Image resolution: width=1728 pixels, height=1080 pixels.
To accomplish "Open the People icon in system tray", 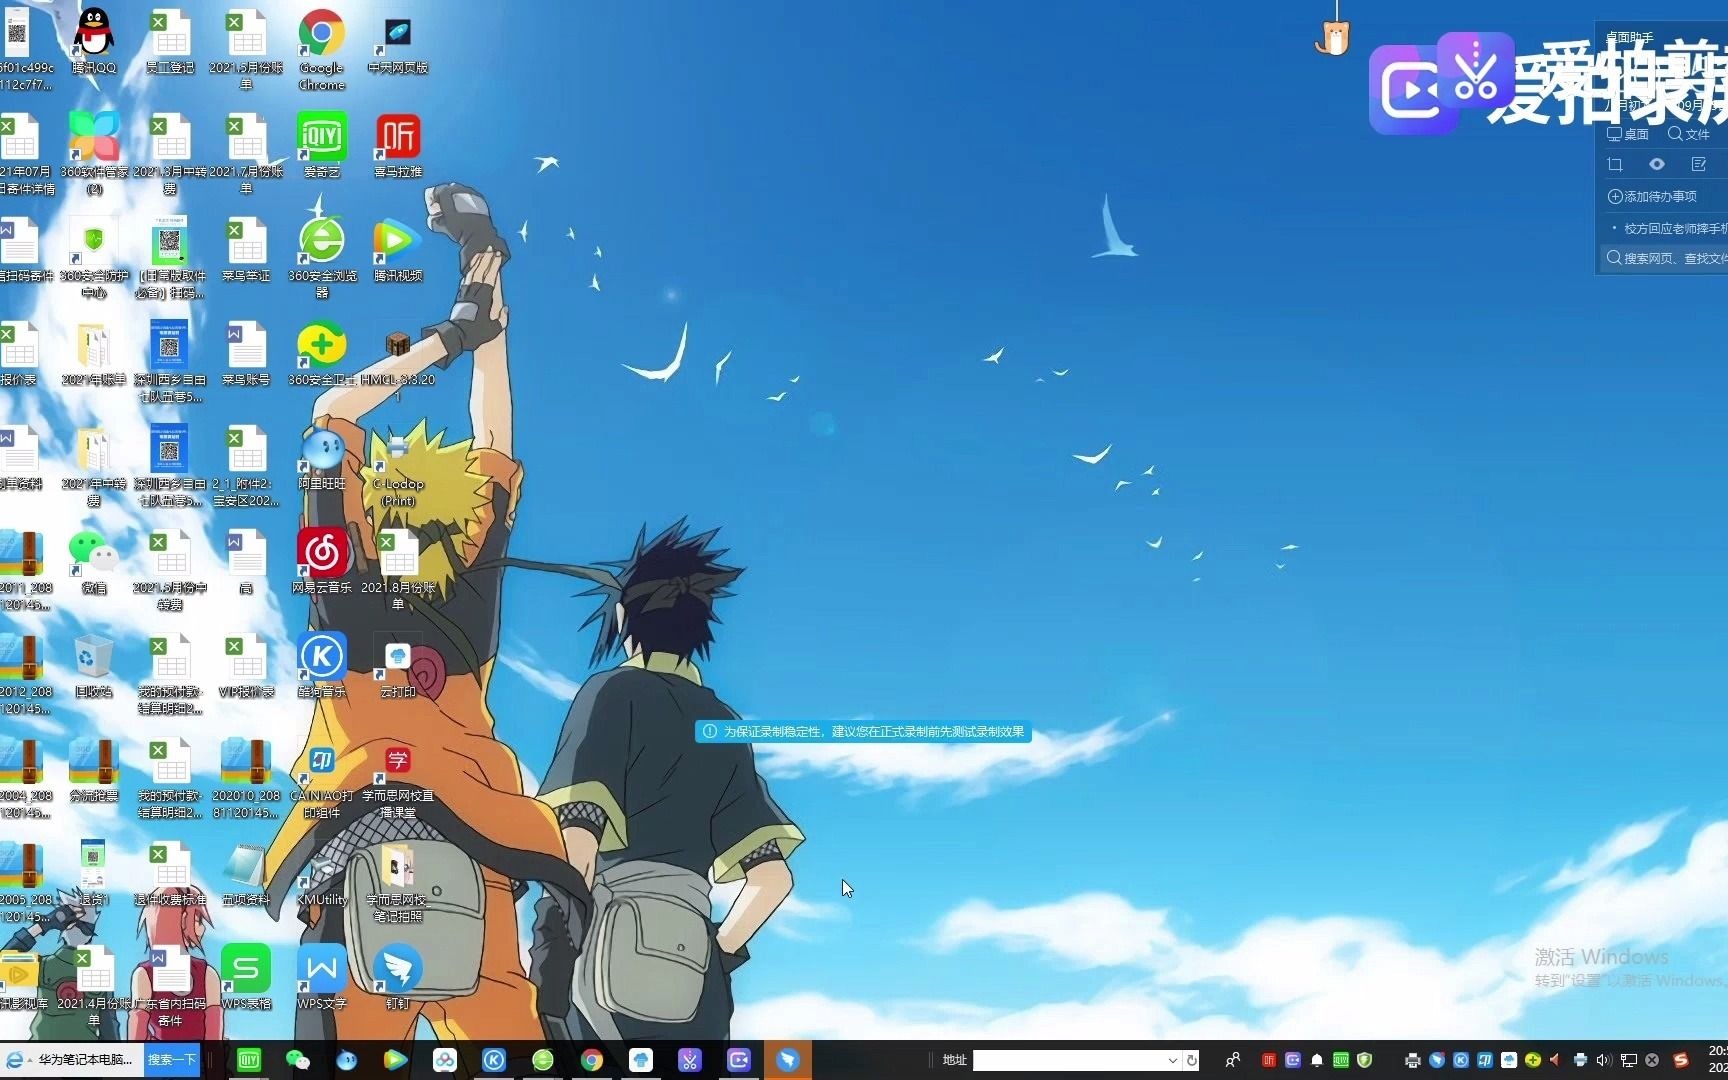I will [x=1233, y=1060].
